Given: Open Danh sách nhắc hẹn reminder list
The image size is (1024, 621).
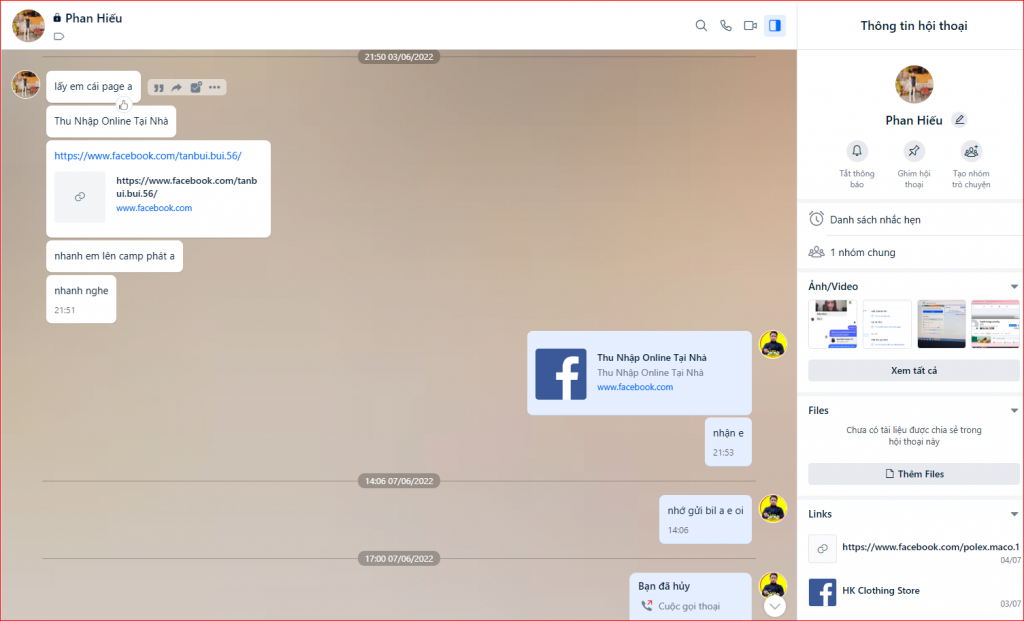Looking at the screenshot, I should pos(874,219).
